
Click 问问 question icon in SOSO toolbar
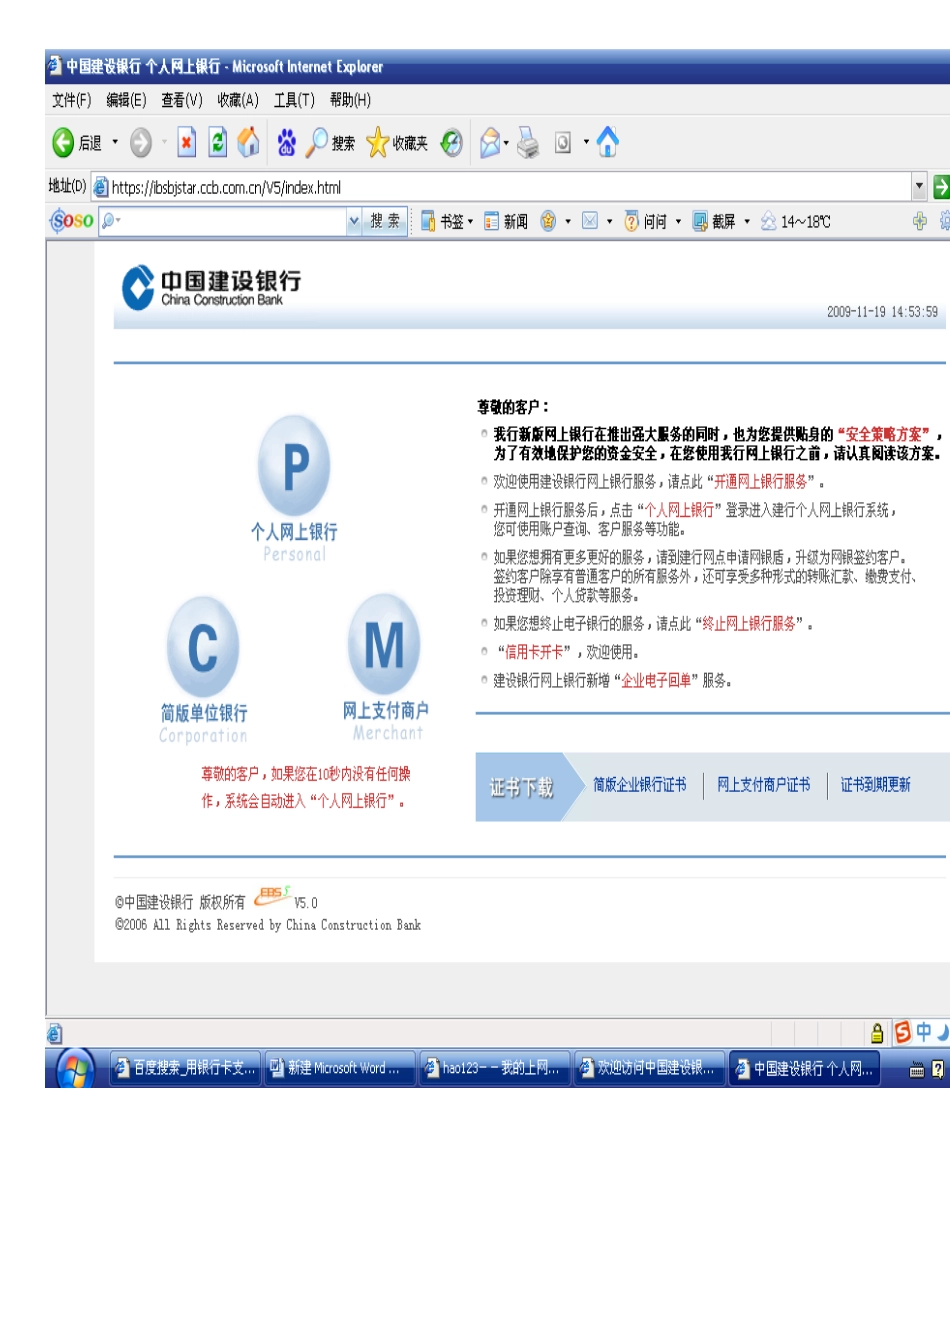645,221
